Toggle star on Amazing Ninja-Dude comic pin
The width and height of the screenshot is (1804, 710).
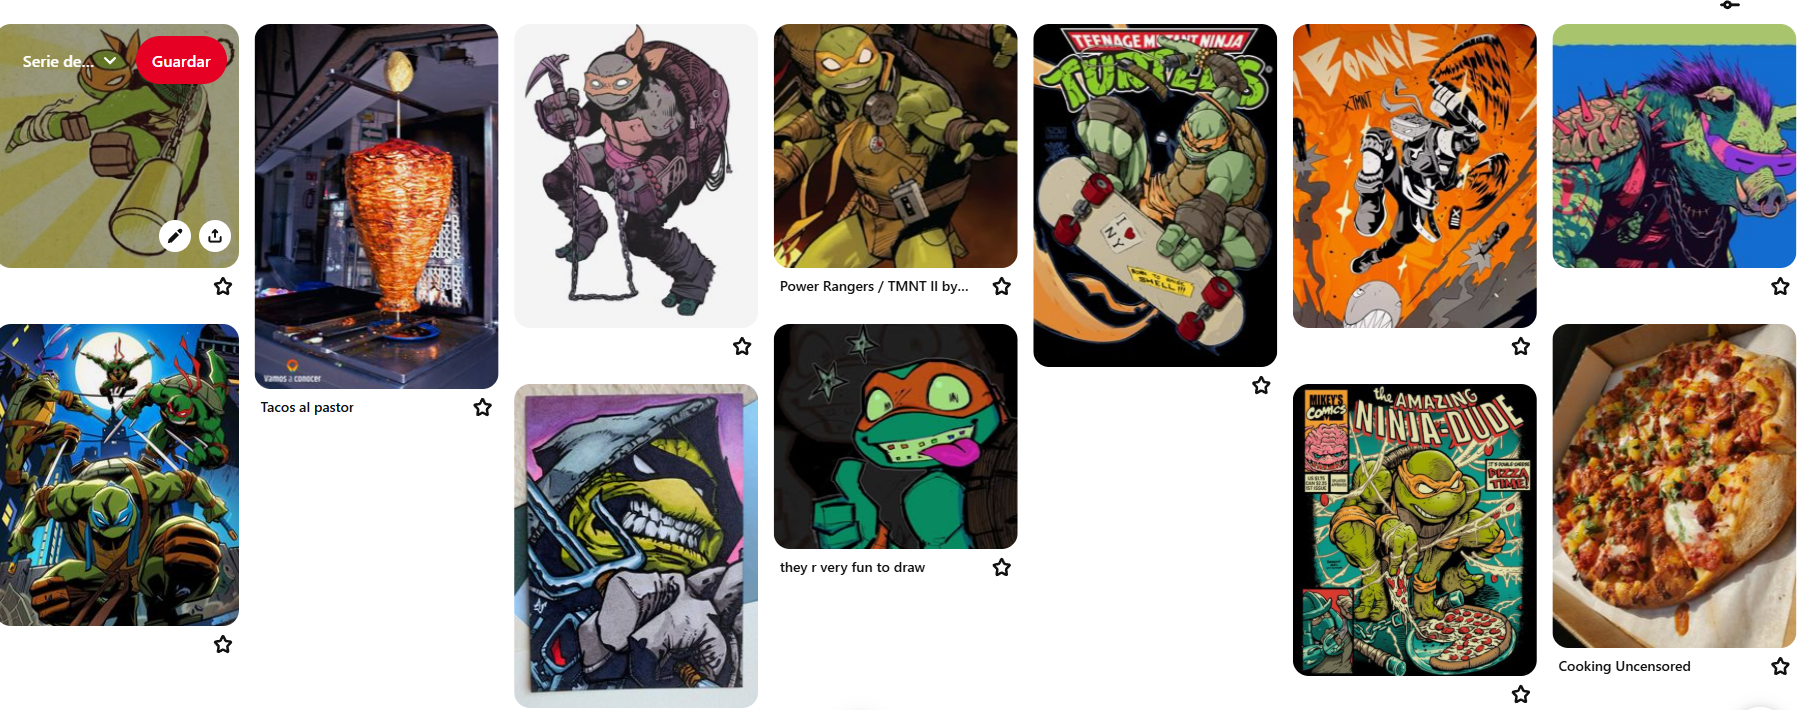coord(1521,694)
